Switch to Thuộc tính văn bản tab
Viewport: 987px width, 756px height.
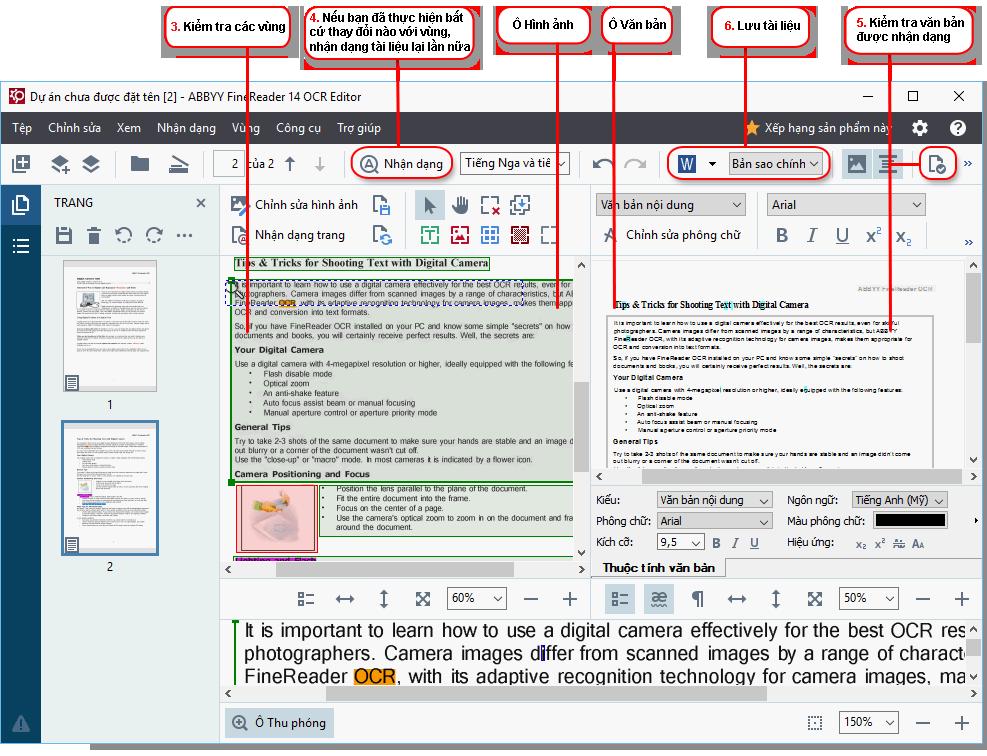[x=658, y=568]
